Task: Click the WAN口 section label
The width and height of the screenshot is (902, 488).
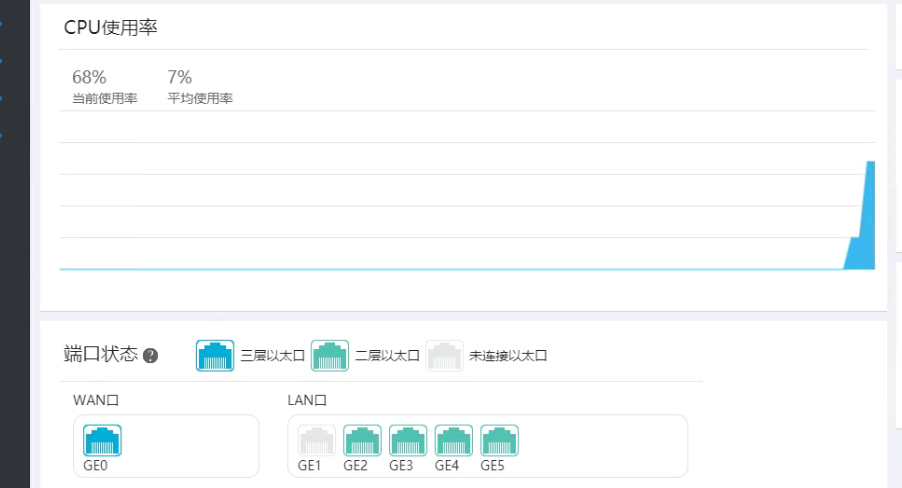Action: click(96, 400)
